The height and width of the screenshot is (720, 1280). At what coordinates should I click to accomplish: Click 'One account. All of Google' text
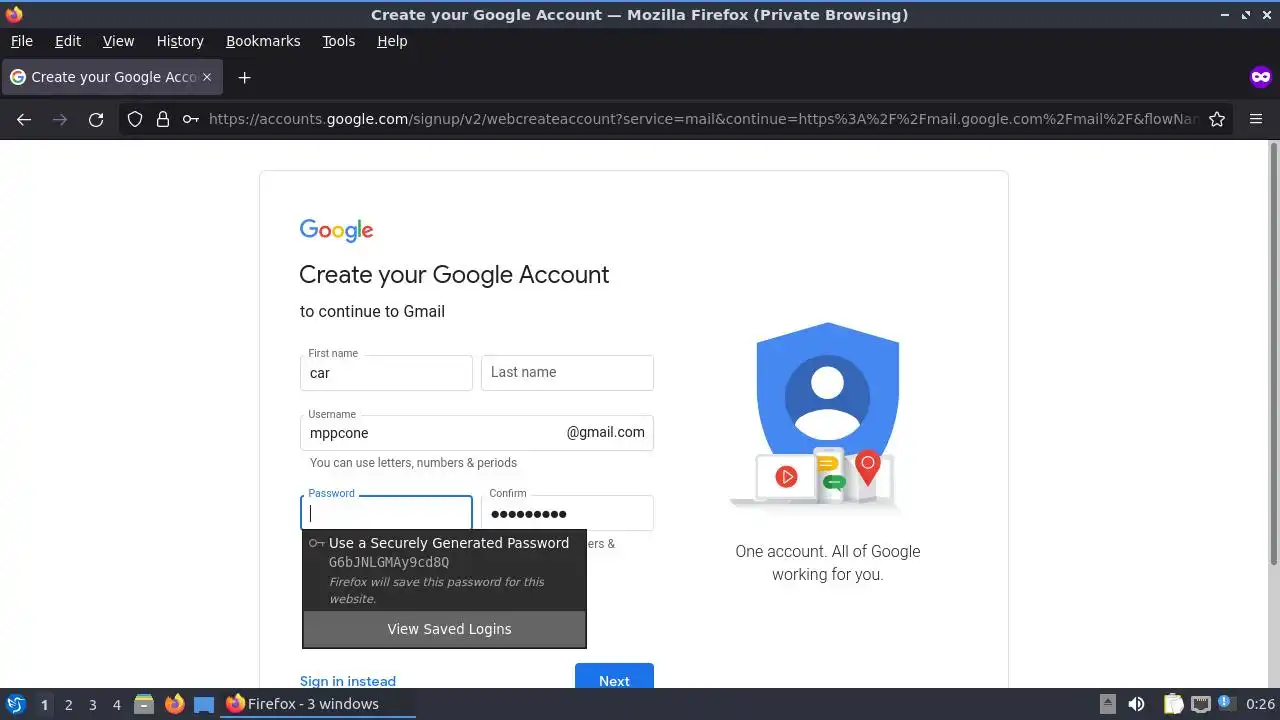pos(827,551)
